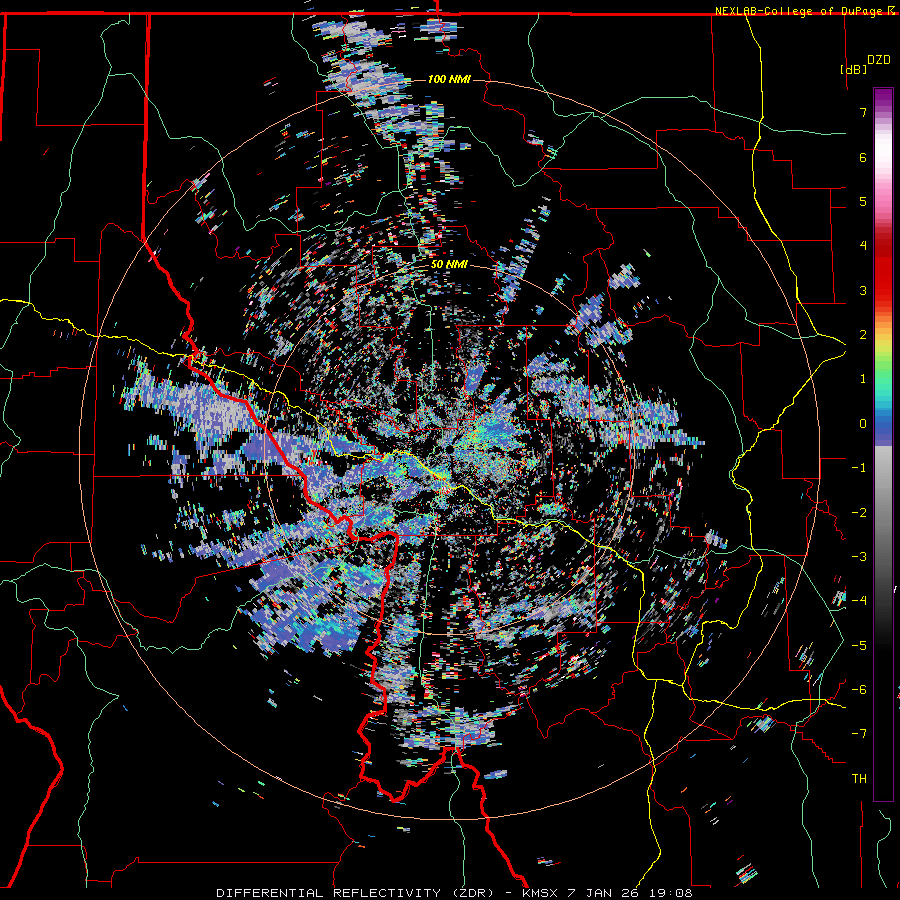The image size is (900, 900).
Task: Click the 3 value on the color scale
Action: pyautogui.click(x=863, y=290)
